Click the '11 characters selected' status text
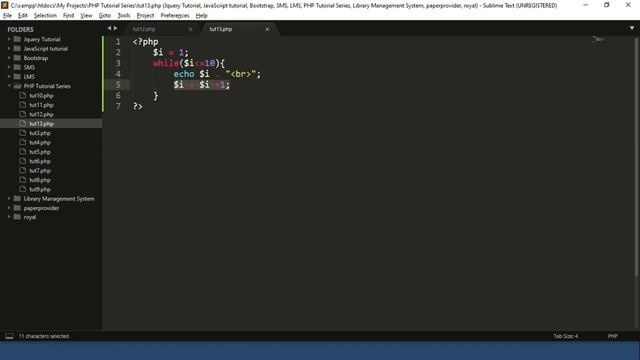This screenshot has width=640, height=360. tap(44, 336)
